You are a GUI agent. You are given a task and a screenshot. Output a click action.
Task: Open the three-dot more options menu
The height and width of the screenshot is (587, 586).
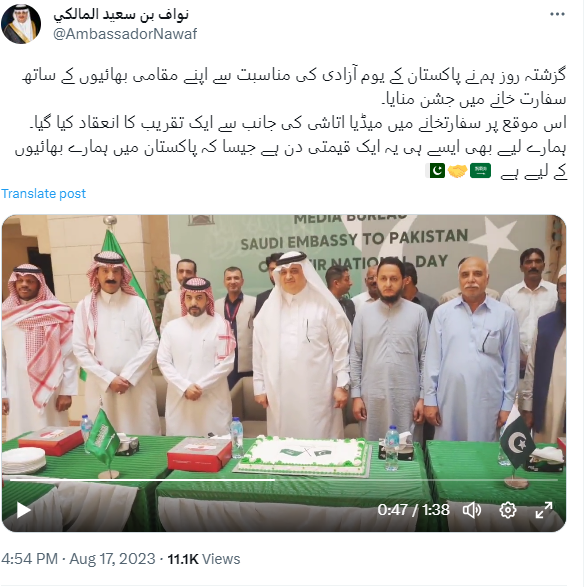coord(557,14)
